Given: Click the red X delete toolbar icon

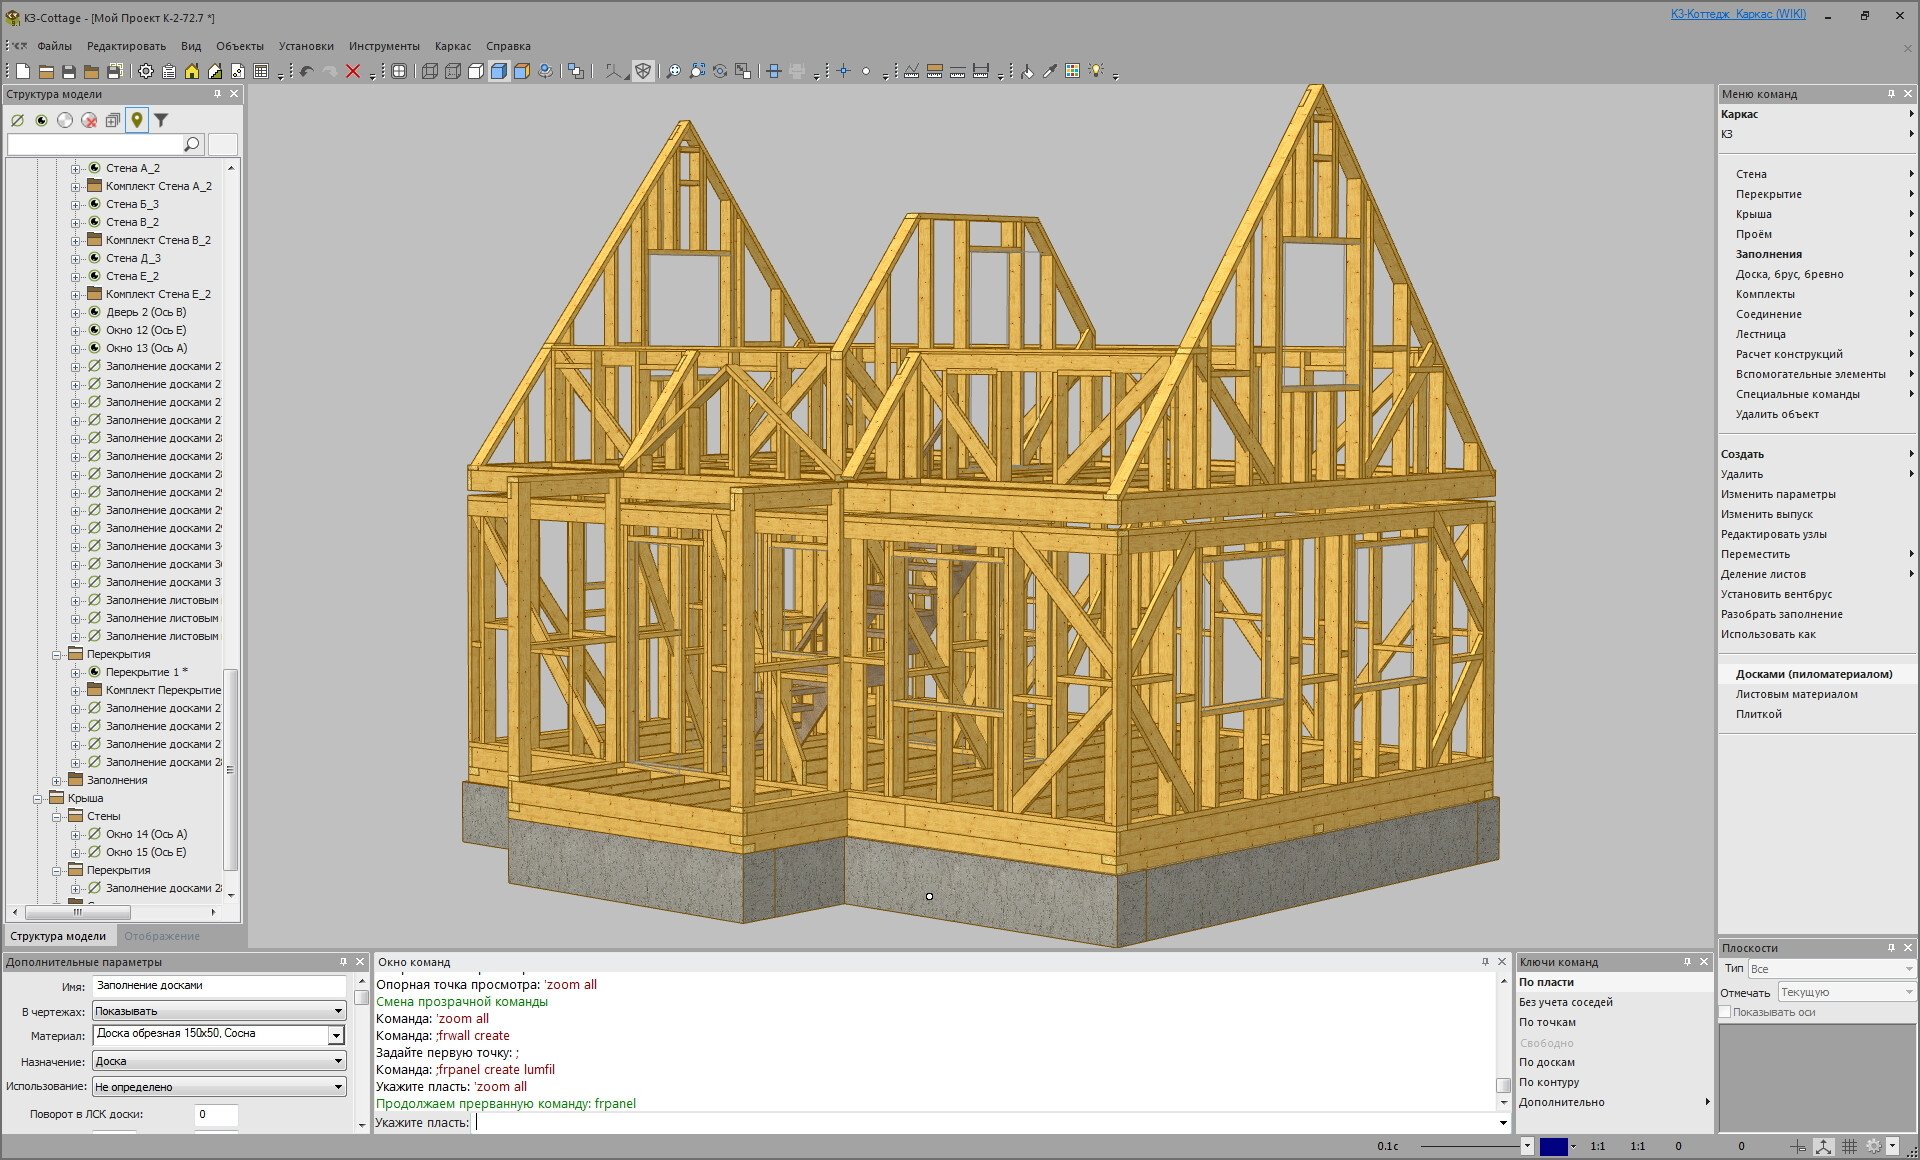Looking at the screenshot, I should [x=353, y=71].
